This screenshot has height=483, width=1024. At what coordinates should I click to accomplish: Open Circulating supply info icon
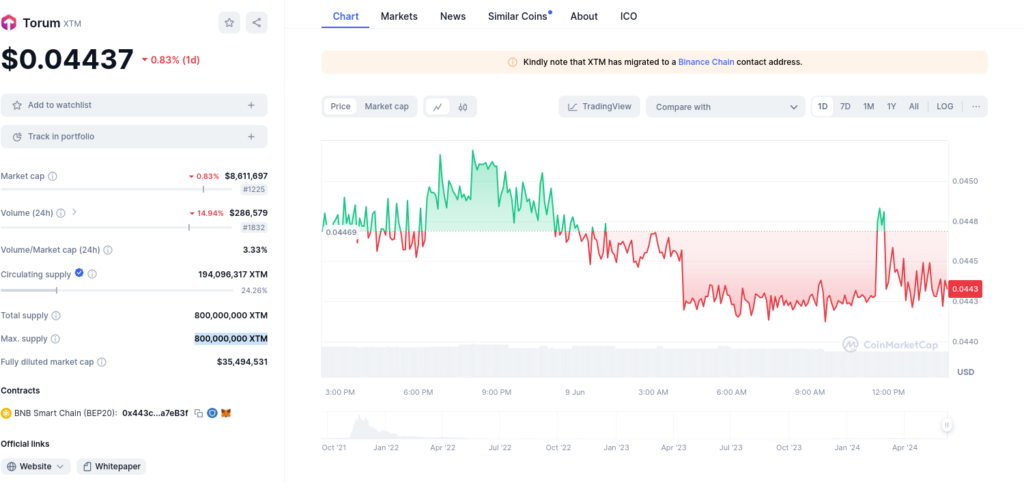click(92, 274)
